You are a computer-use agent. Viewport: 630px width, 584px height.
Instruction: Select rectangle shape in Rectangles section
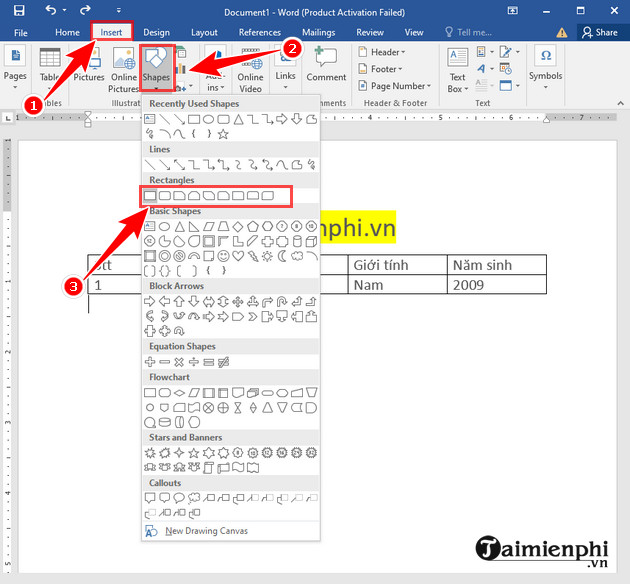coord(150,196)
